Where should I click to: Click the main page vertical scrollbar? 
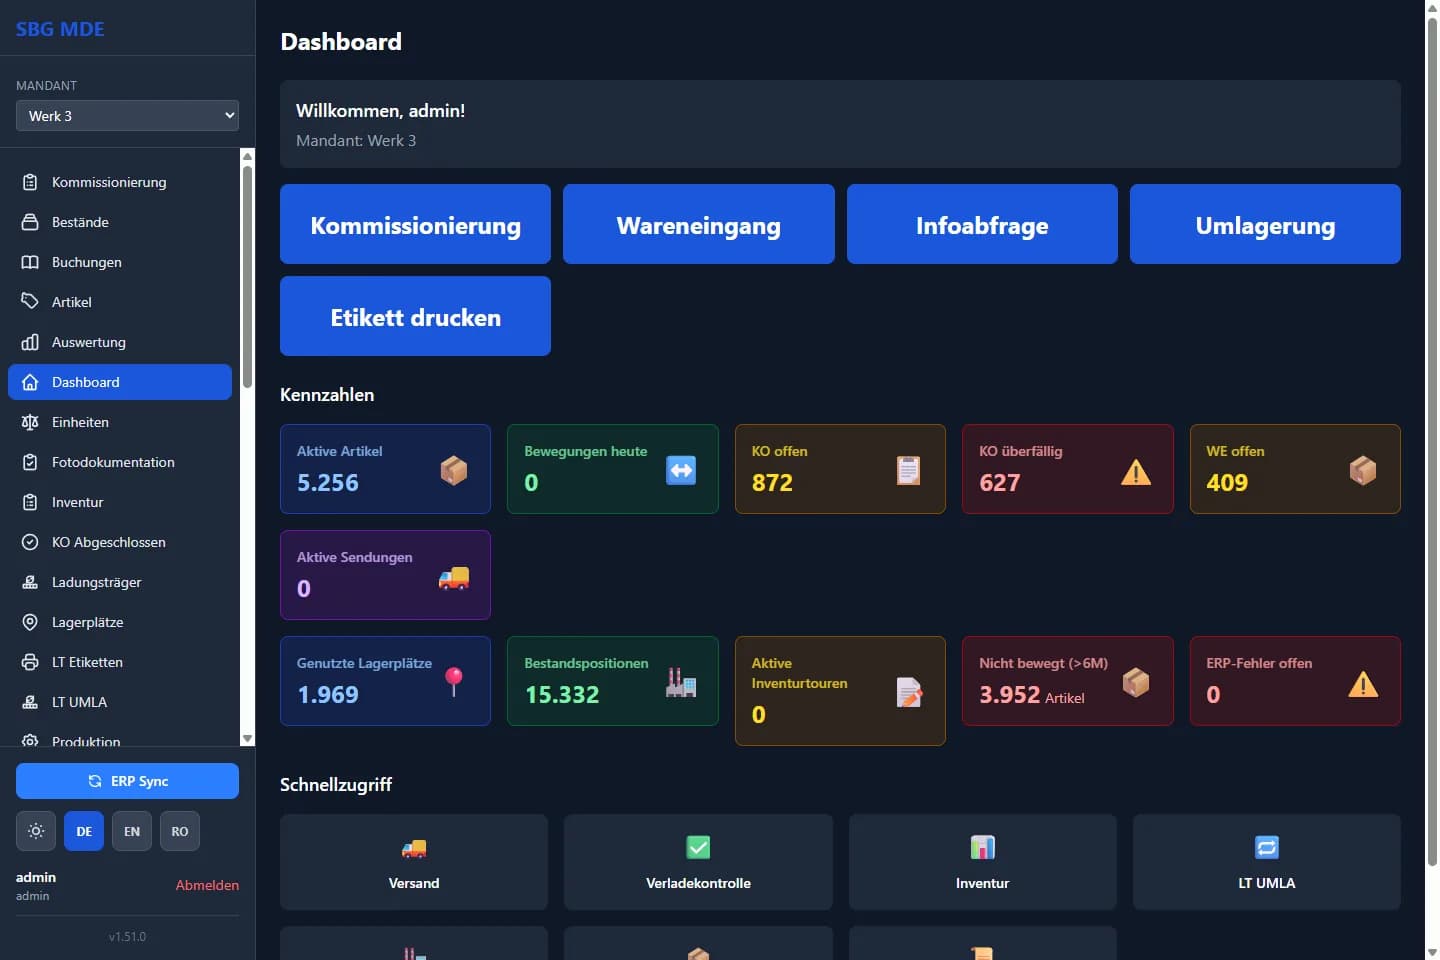click(1432, 440)
